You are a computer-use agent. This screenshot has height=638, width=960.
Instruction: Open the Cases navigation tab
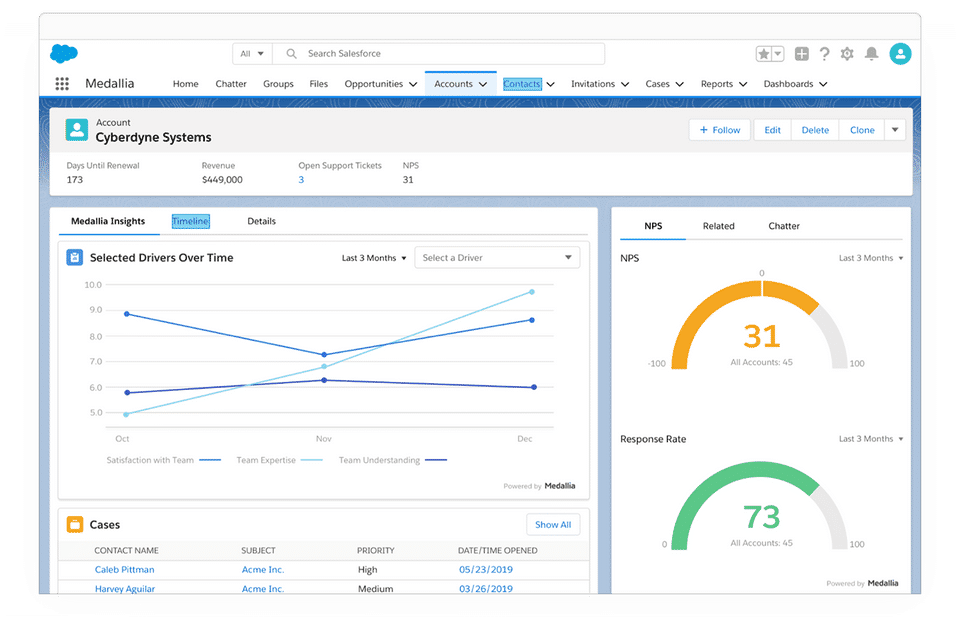point(658,84)
